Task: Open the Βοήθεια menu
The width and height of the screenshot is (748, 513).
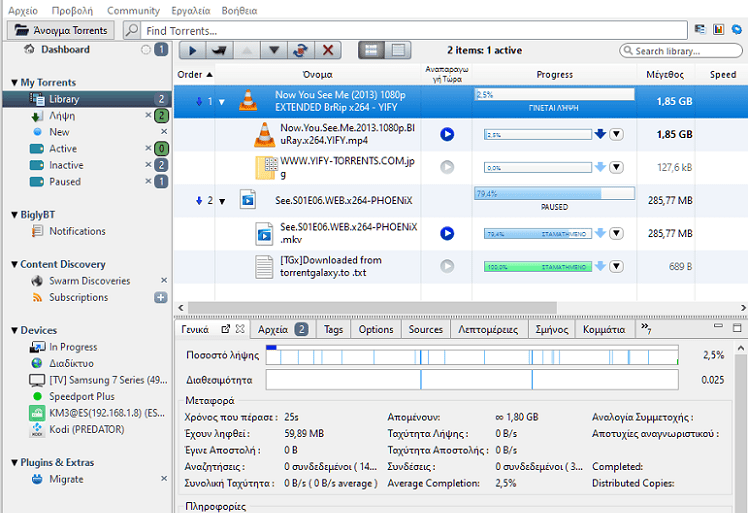Action: tap(239, 10)
